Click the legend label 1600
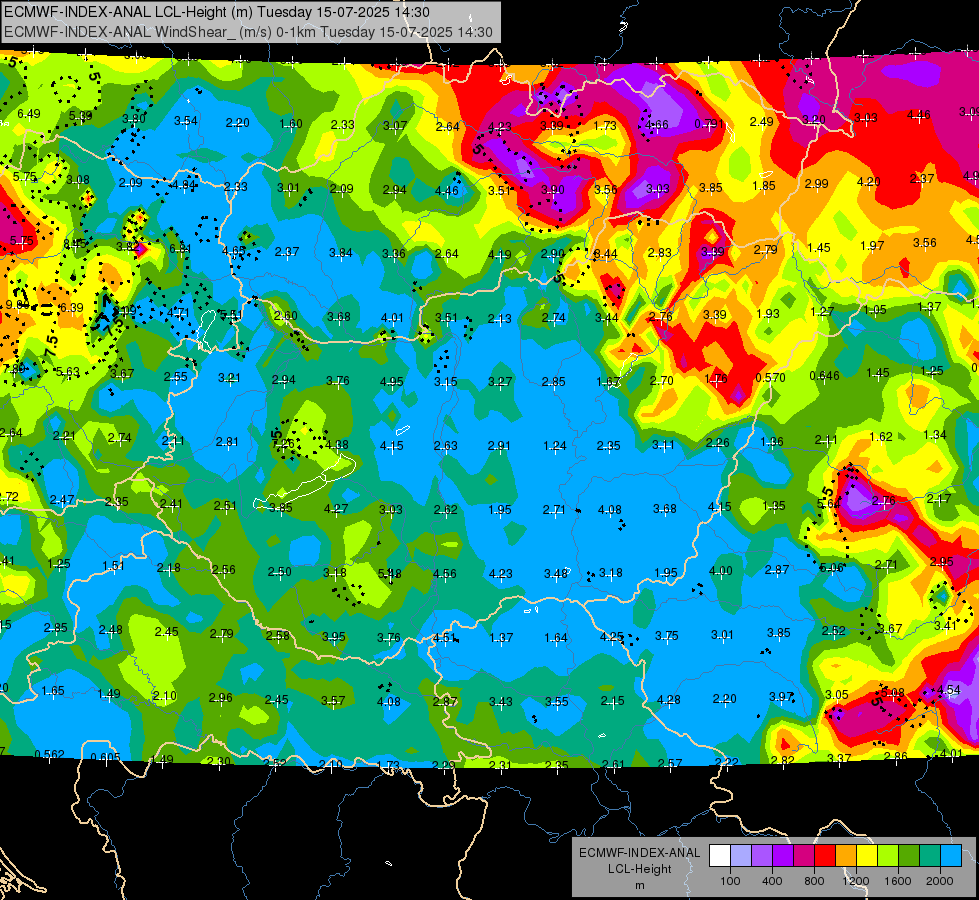 coord(898,881)
